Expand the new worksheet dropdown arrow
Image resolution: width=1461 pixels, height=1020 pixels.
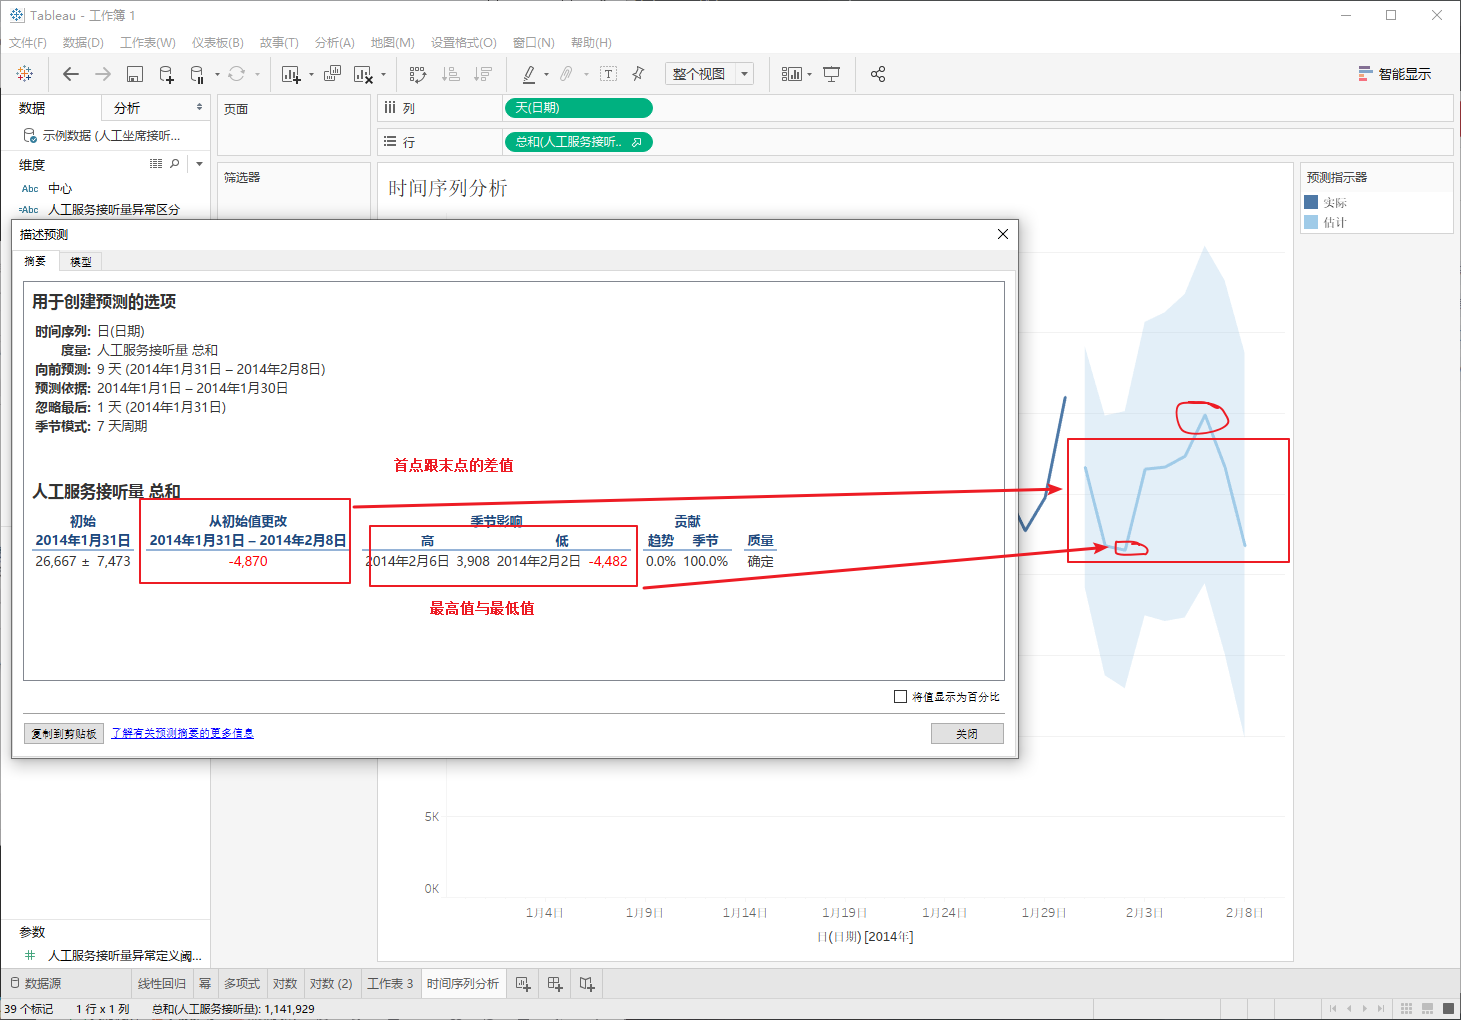311,74
